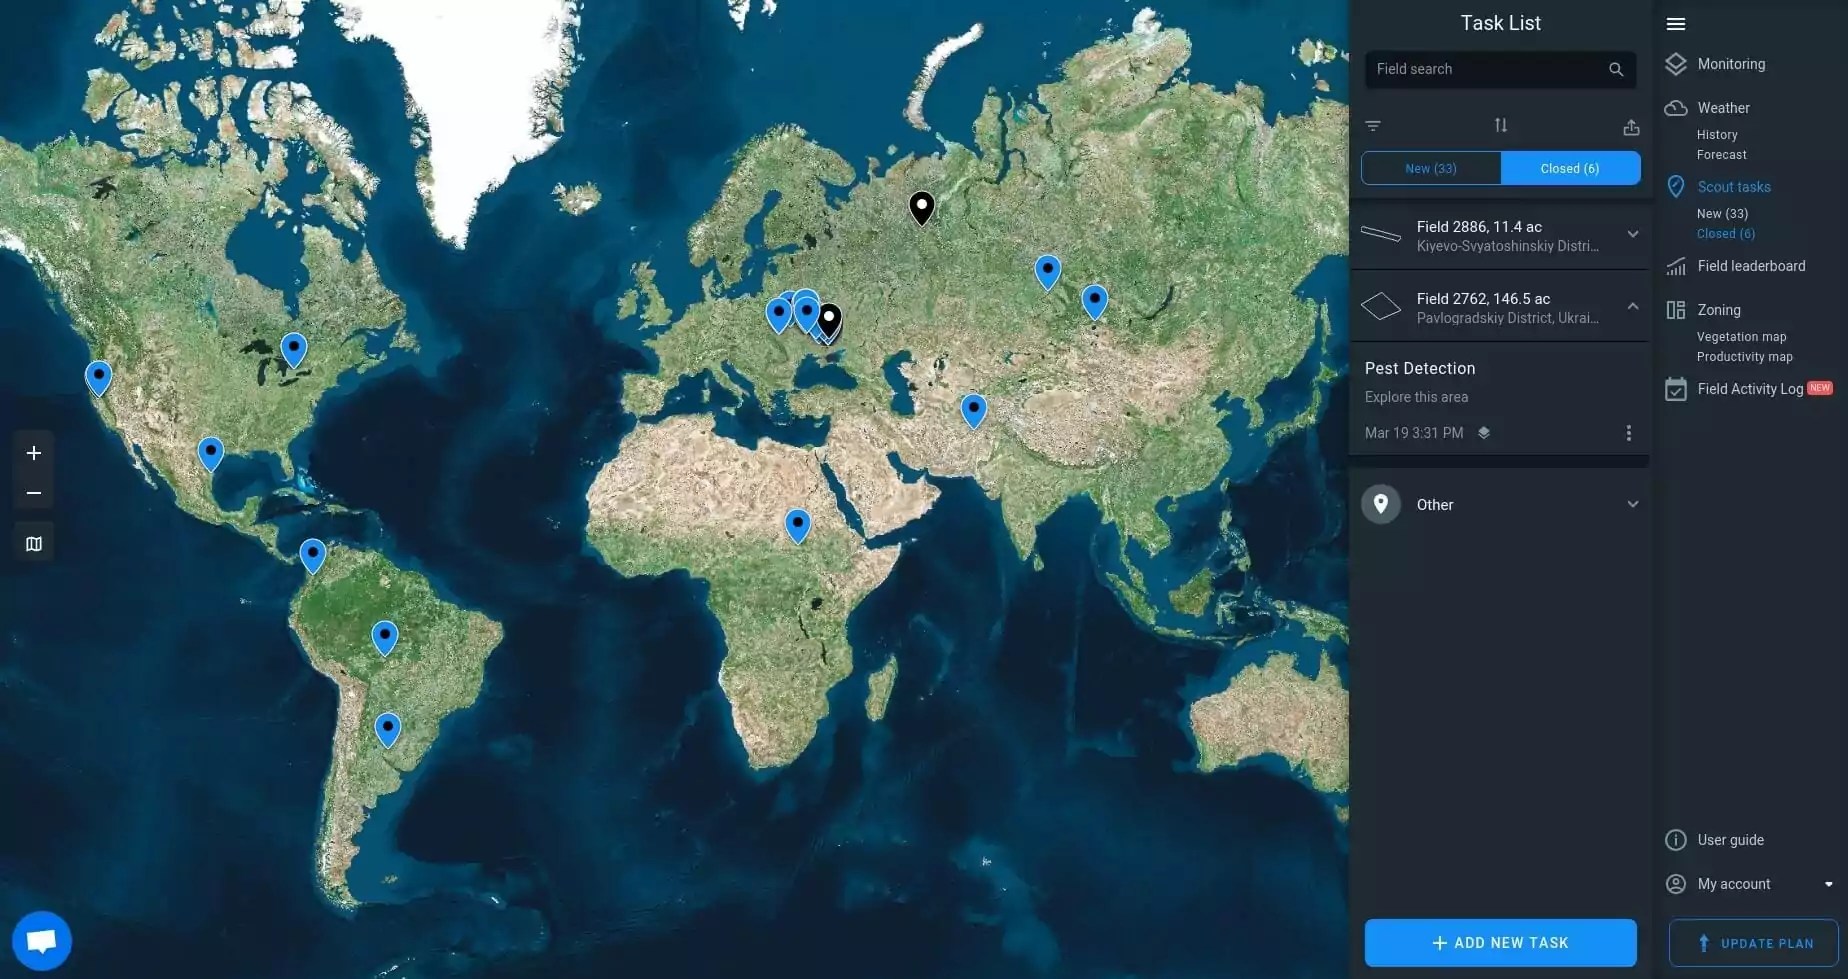Expand Field 2886 task group
1848x979 pixels.
pos(1633,234)
